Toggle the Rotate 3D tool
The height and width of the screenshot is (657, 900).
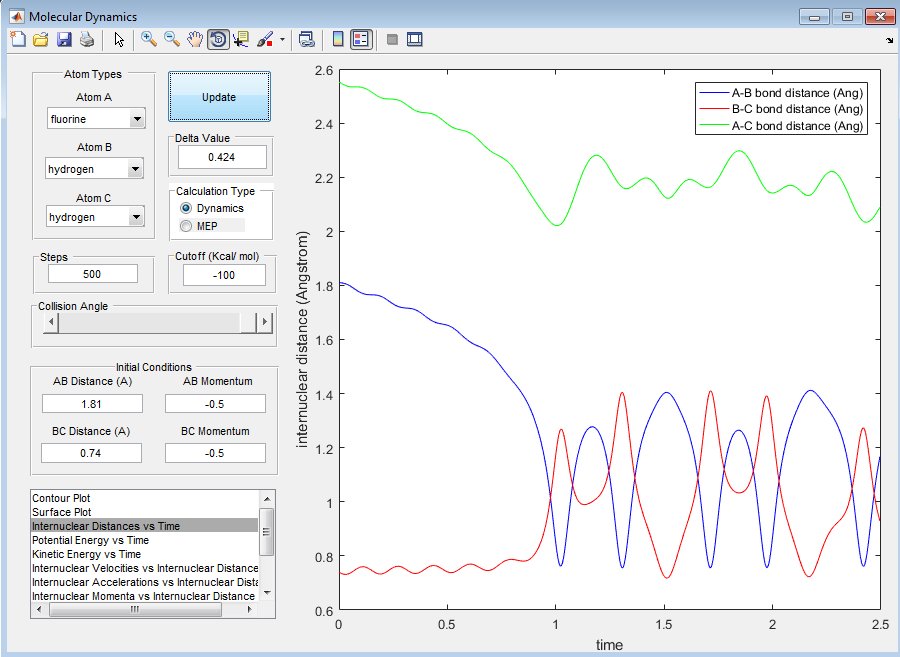point(218,39)
